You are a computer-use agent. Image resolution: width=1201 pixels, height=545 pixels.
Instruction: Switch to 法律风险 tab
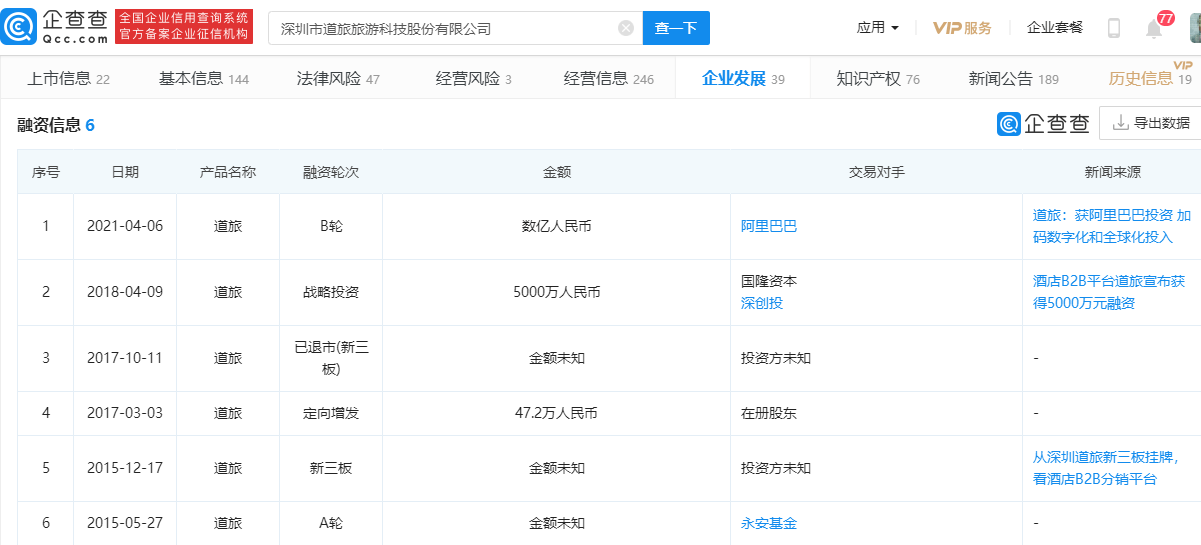(338, 79)
